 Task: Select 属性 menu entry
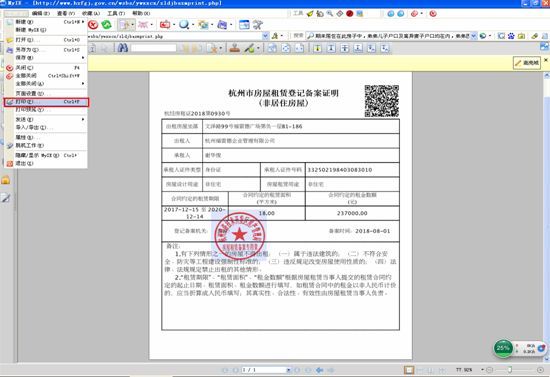(x=46, y=137)
